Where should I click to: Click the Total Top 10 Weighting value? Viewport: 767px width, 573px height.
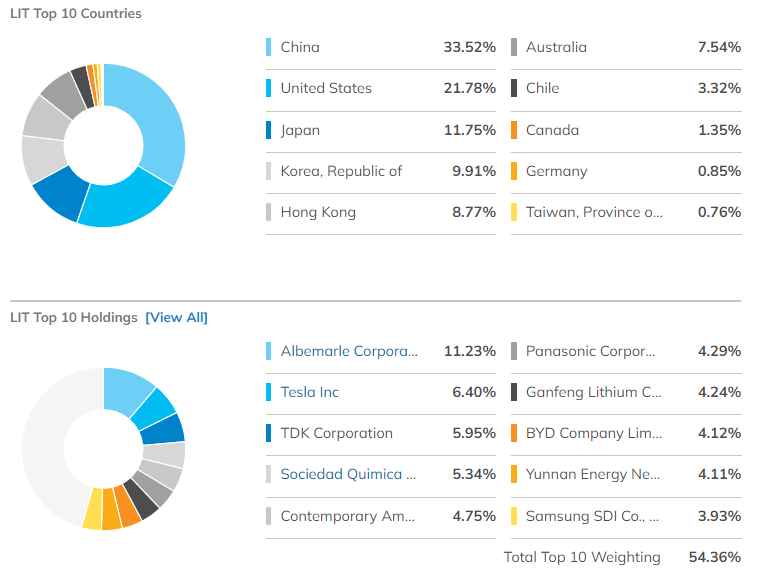[714, 557]
